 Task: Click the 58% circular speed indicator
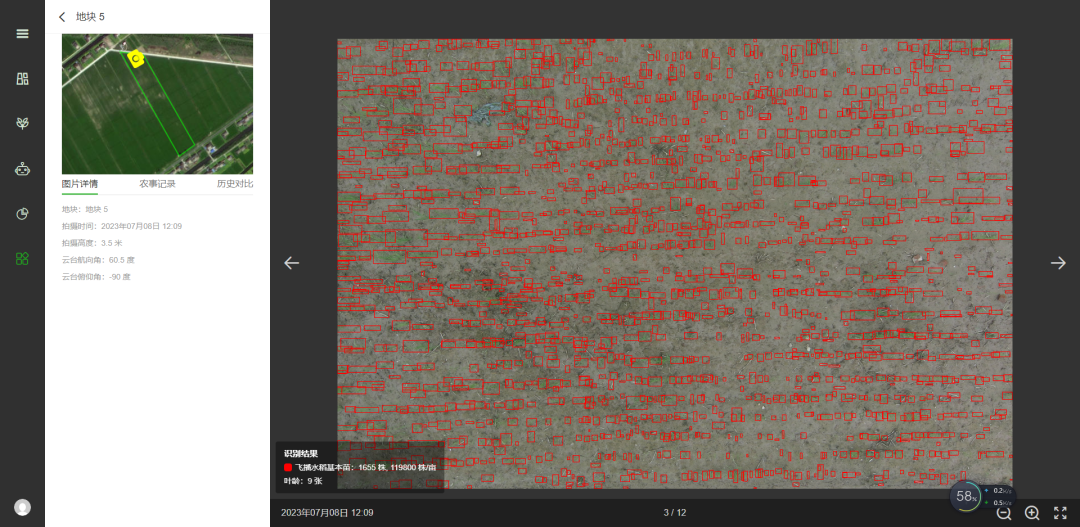(x=966, y=496)
